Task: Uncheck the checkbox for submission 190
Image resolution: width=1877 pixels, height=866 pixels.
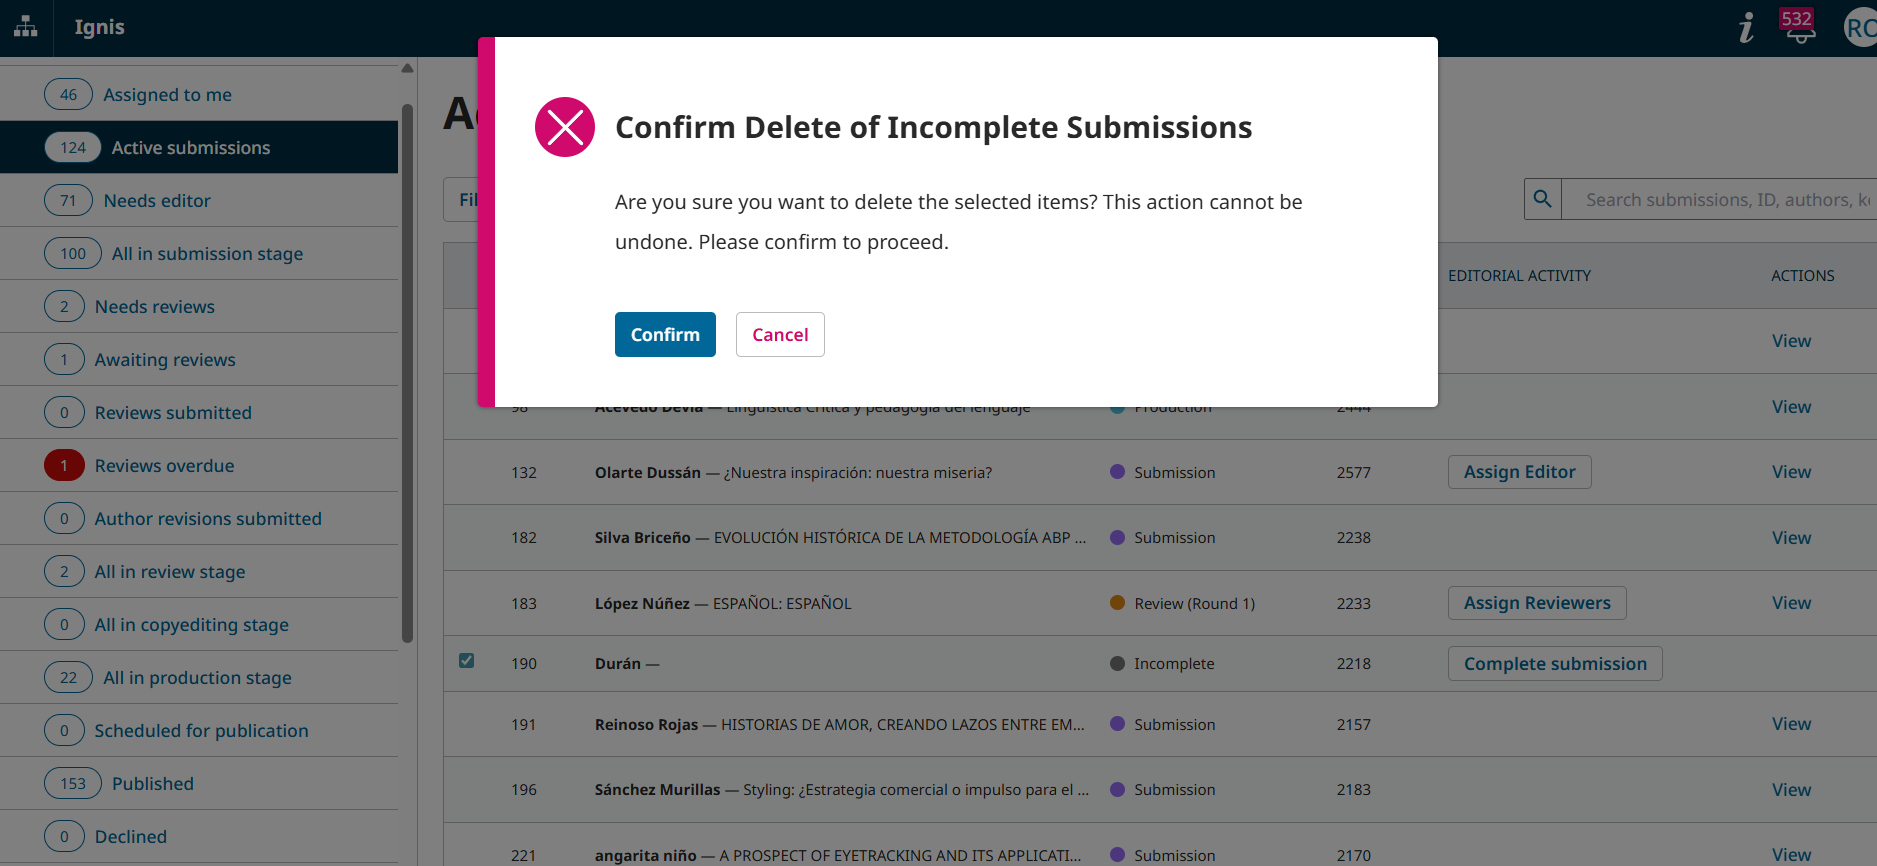Action: coord(466,661)
